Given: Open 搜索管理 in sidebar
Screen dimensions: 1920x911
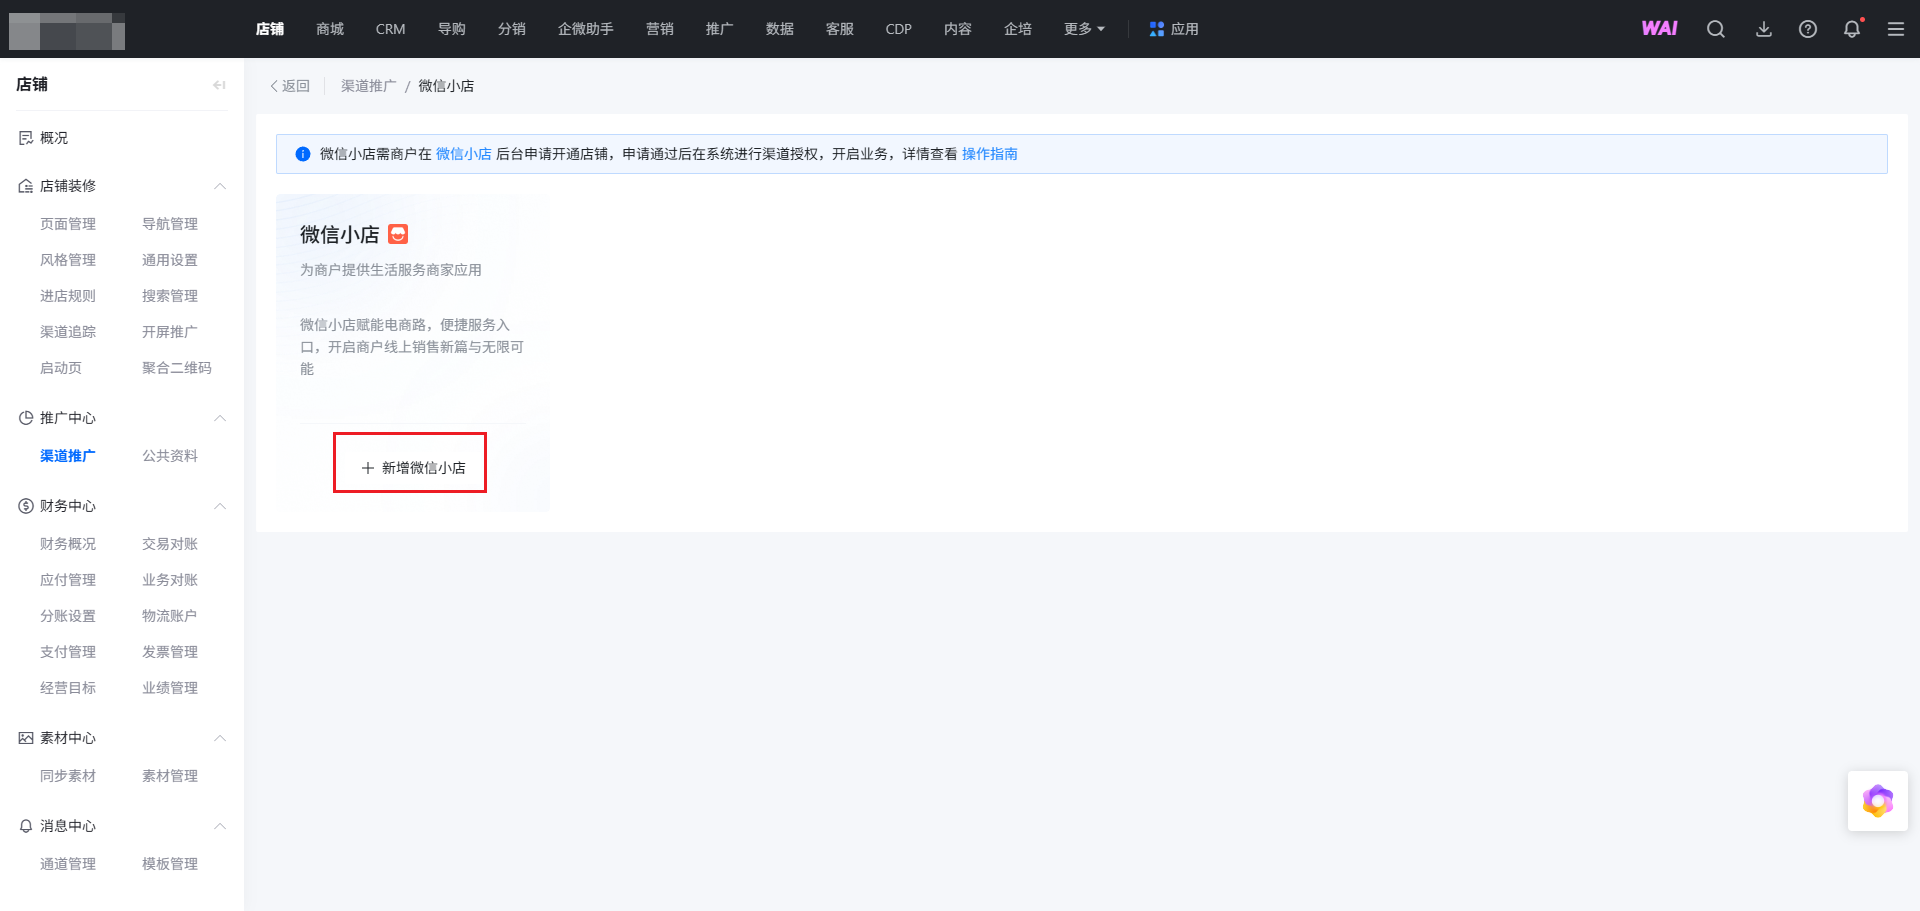Looking at the screenshot, I should pos(170,296).
